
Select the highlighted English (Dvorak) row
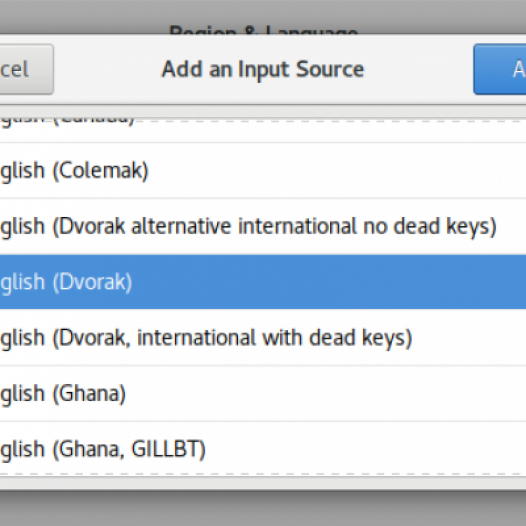pyautogui.click(x=263, y=282)
